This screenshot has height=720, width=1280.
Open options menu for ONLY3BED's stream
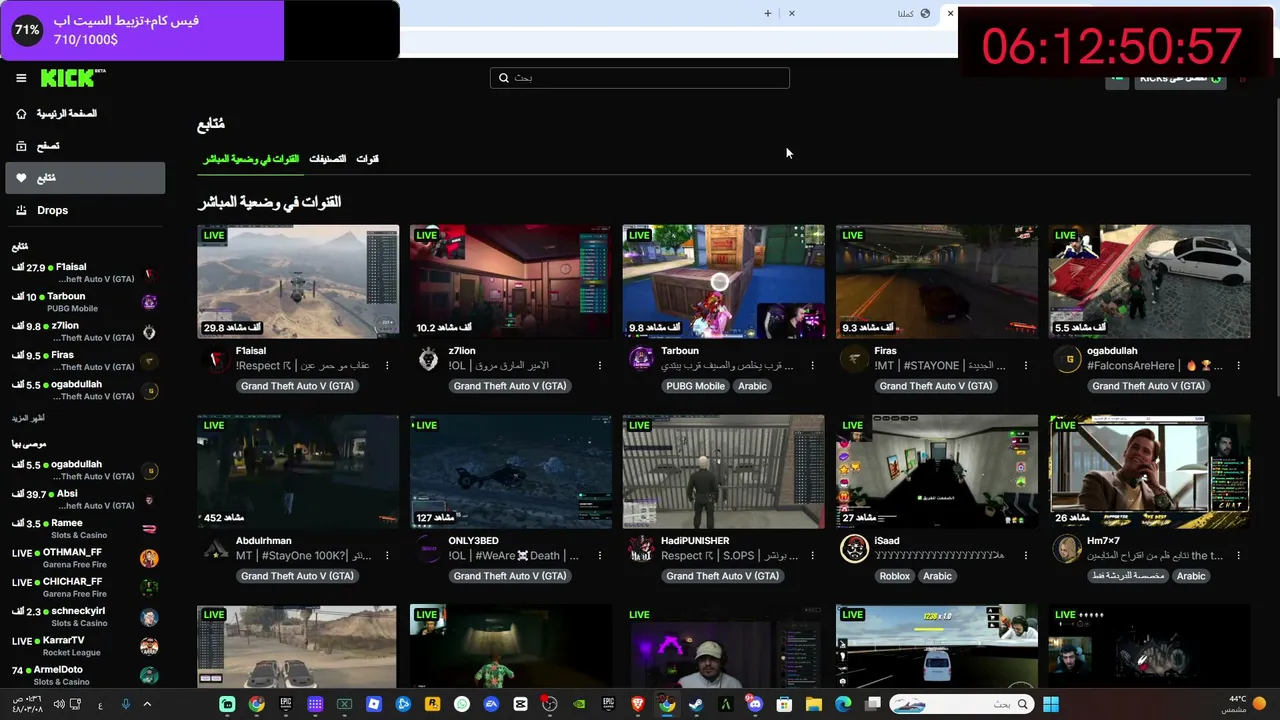click(x=600, y=556)
